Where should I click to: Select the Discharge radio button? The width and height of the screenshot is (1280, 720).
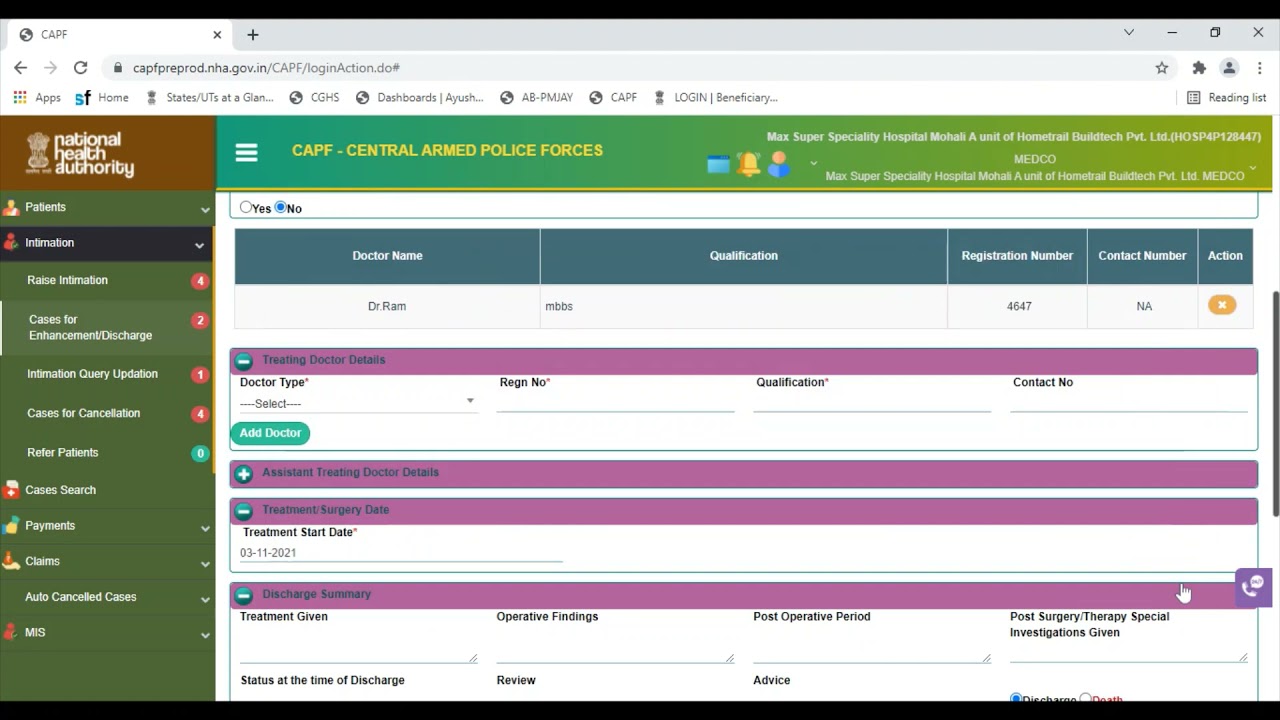(1016, 698)
